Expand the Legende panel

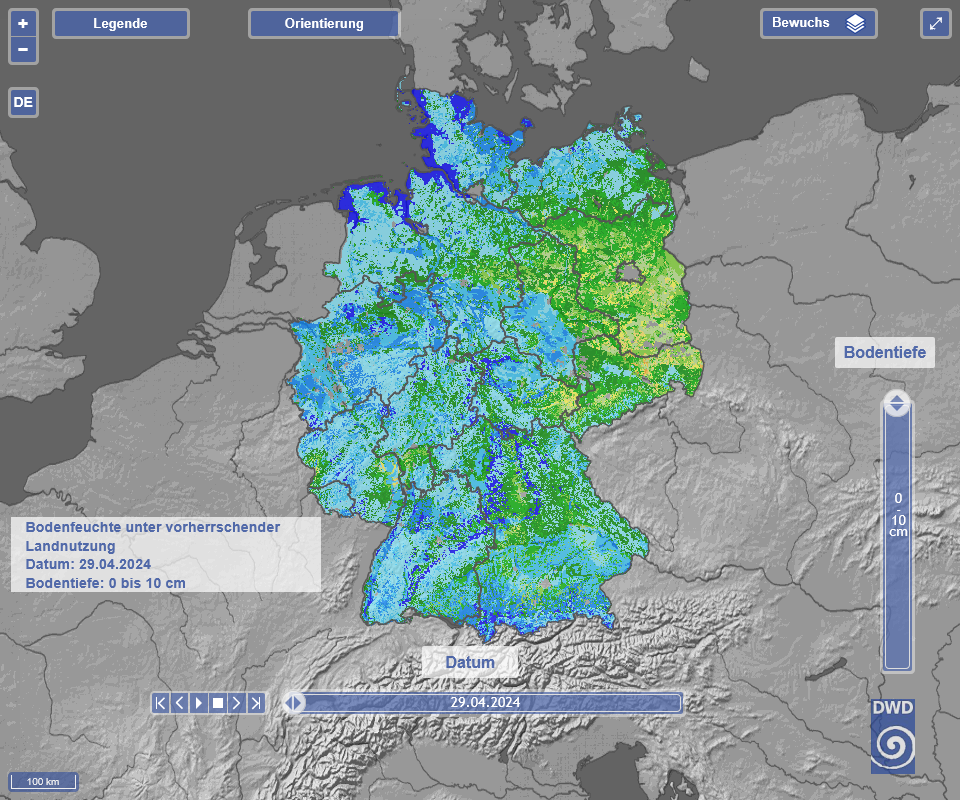(120, 24)
